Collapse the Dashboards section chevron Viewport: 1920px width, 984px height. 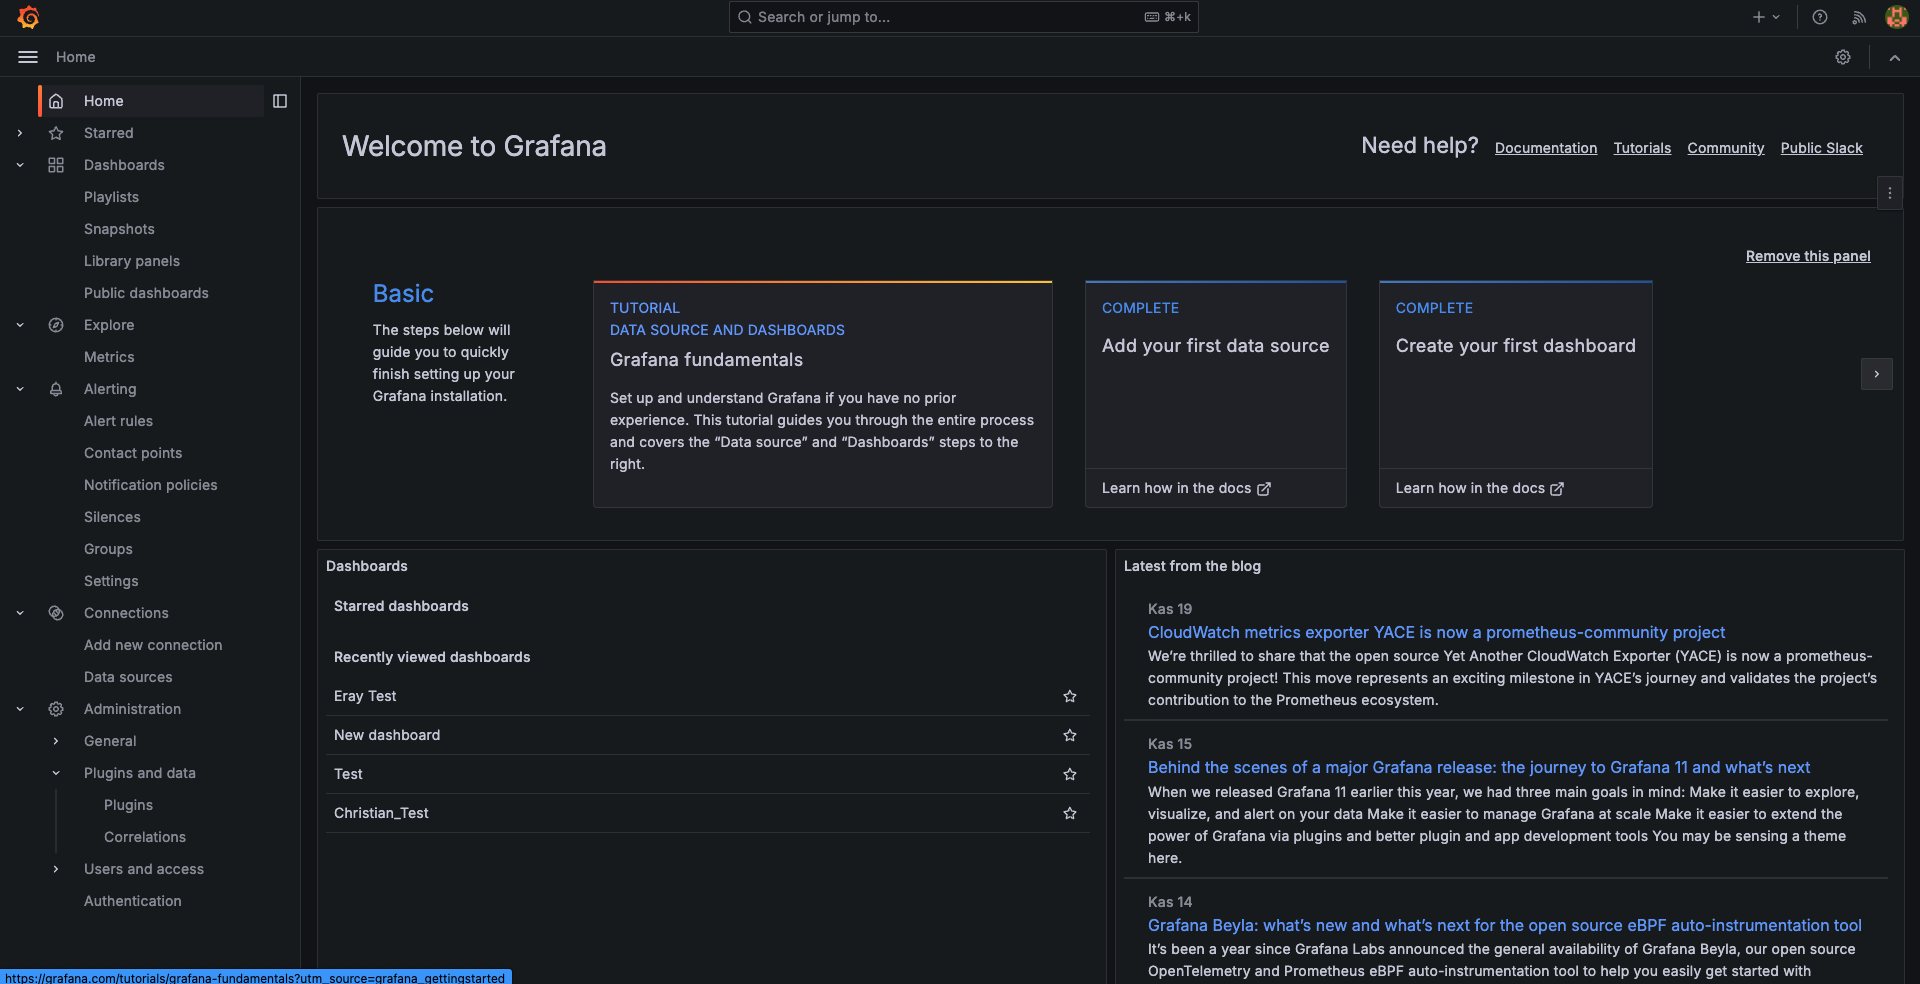pyautogui.click(x=20, y=165)
